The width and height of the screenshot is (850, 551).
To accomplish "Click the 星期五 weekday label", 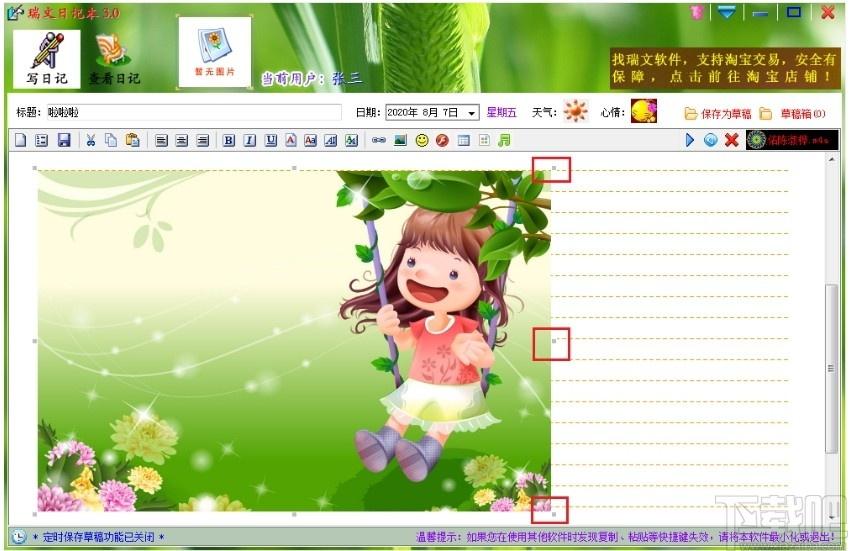I will (501, 112).
